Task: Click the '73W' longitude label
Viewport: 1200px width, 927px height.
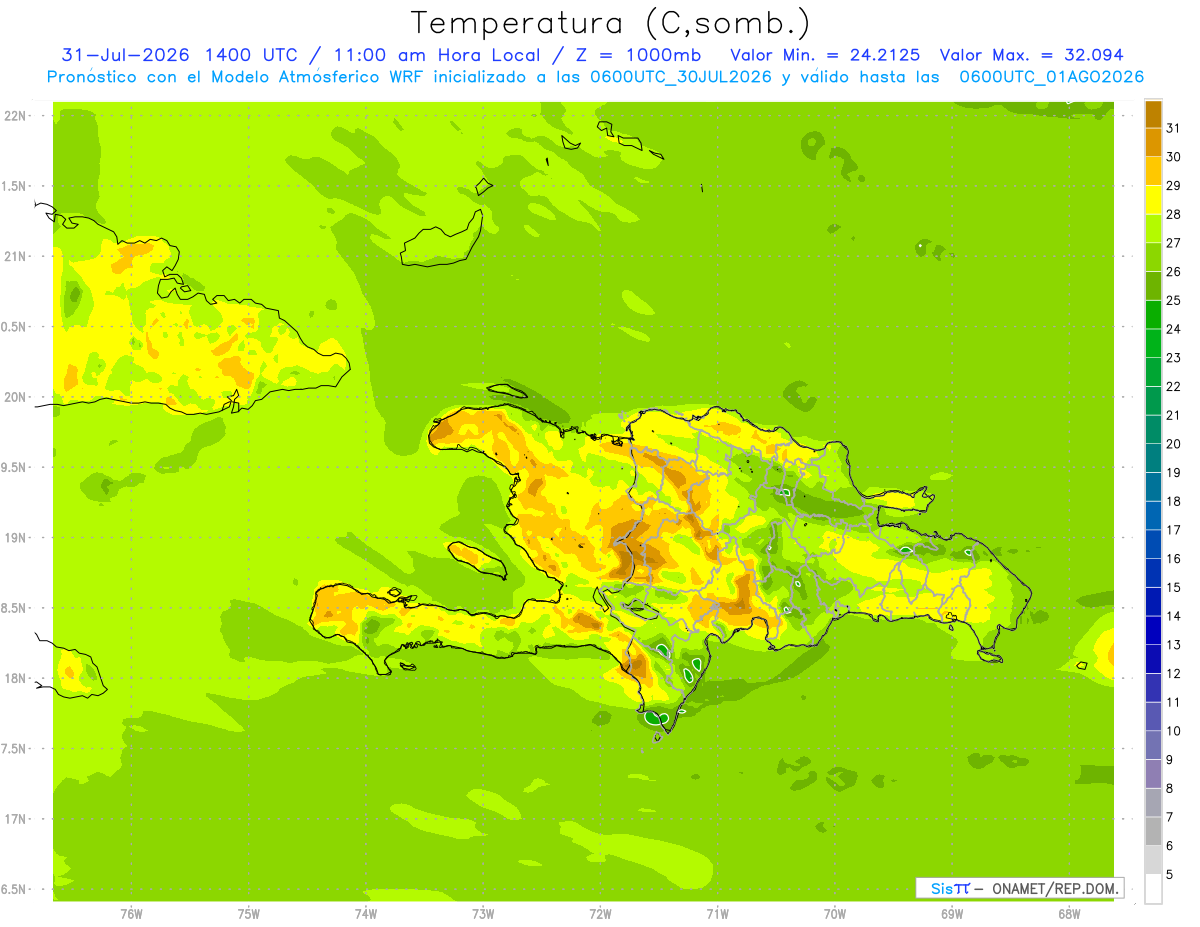Action: pyautogui.click(x=483, y=913)
